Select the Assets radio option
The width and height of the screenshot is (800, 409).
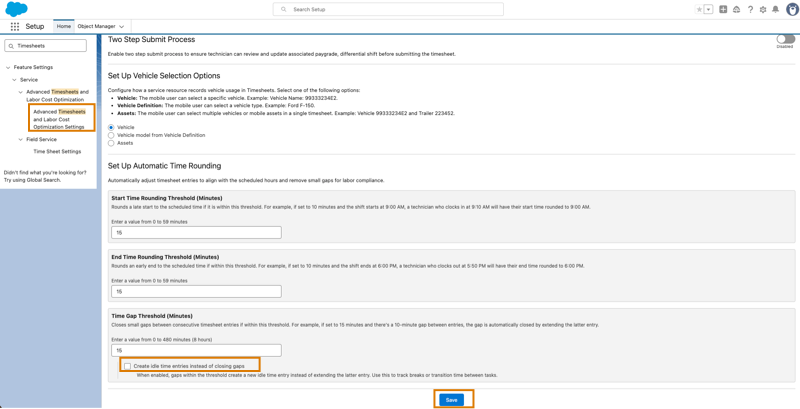point(111,143)
